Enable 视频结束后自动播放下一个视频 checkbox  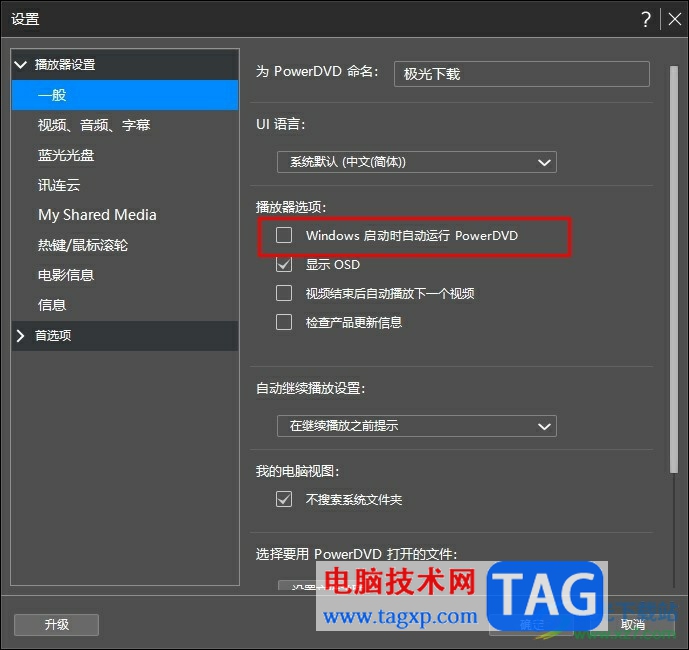click(284, 293)
